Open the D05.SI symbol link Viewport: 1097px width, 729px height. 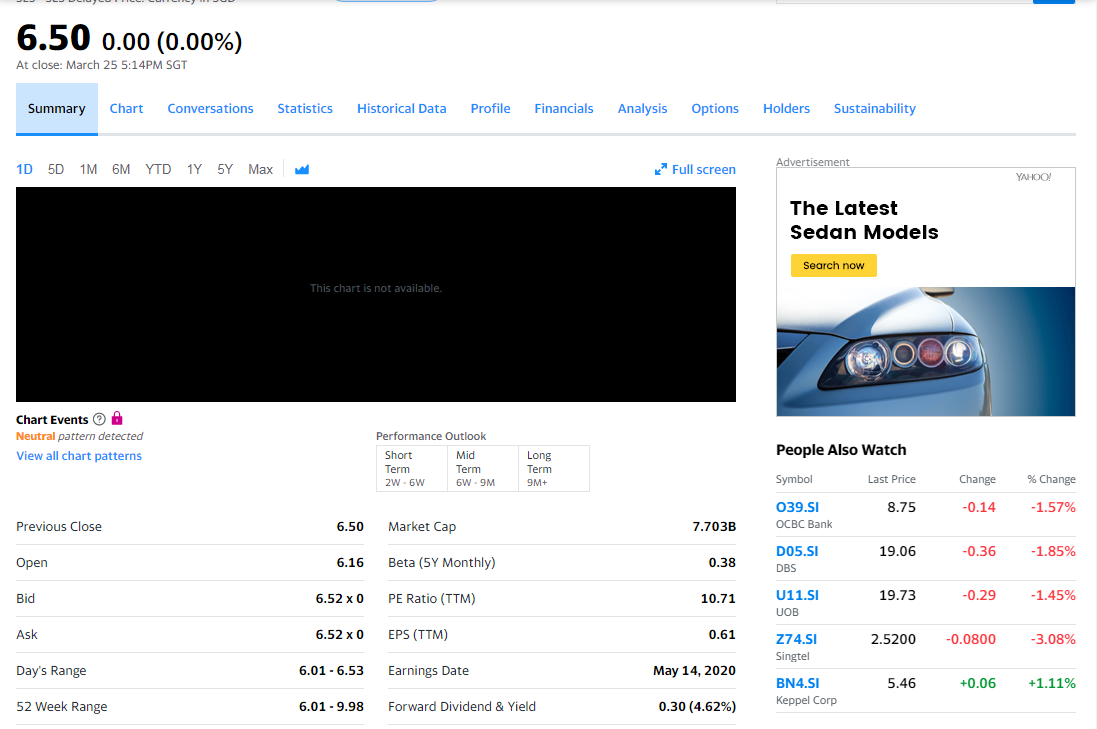point(797,551)
